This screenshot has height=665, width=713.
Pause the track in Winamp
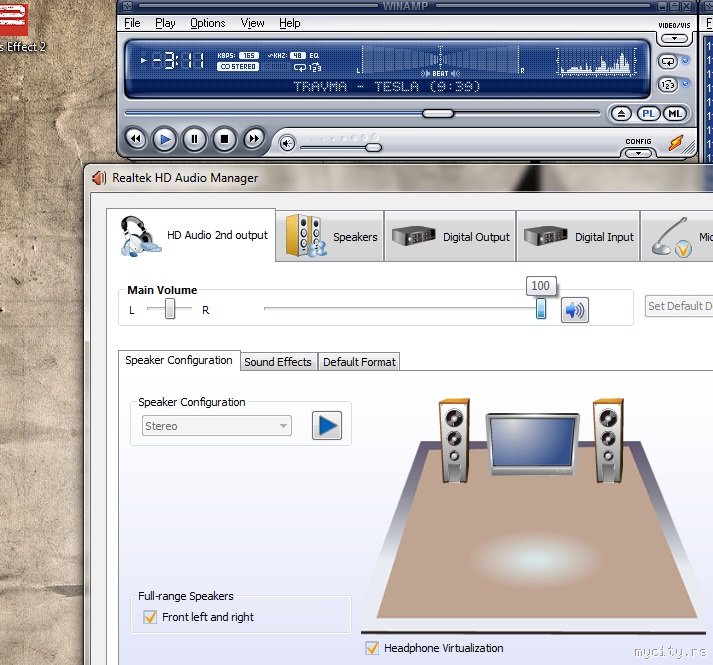click(195, 139)
